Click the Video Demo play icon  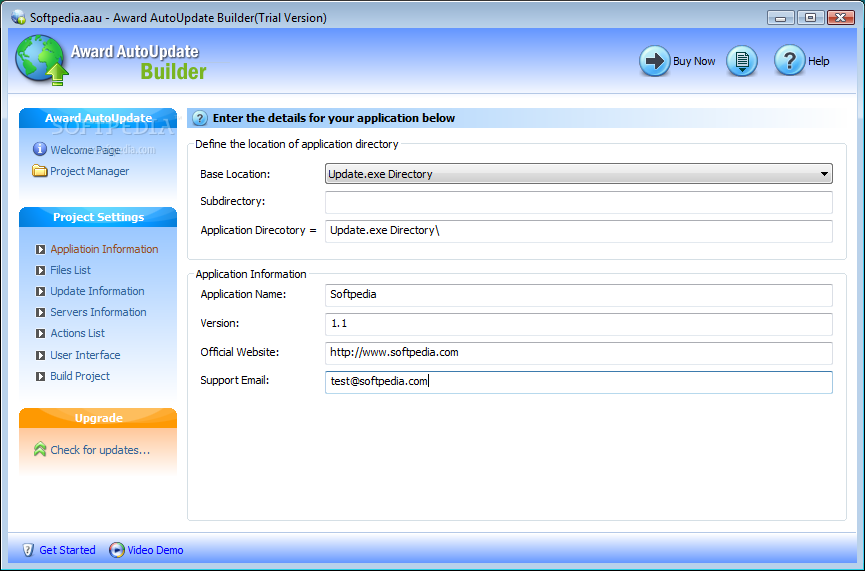click(116, 550)
